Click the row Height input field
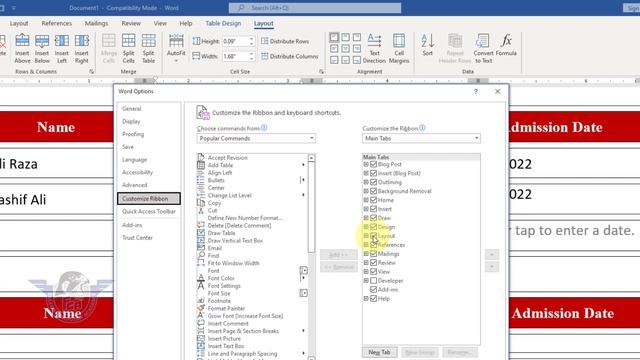 [x=235, y=41]
